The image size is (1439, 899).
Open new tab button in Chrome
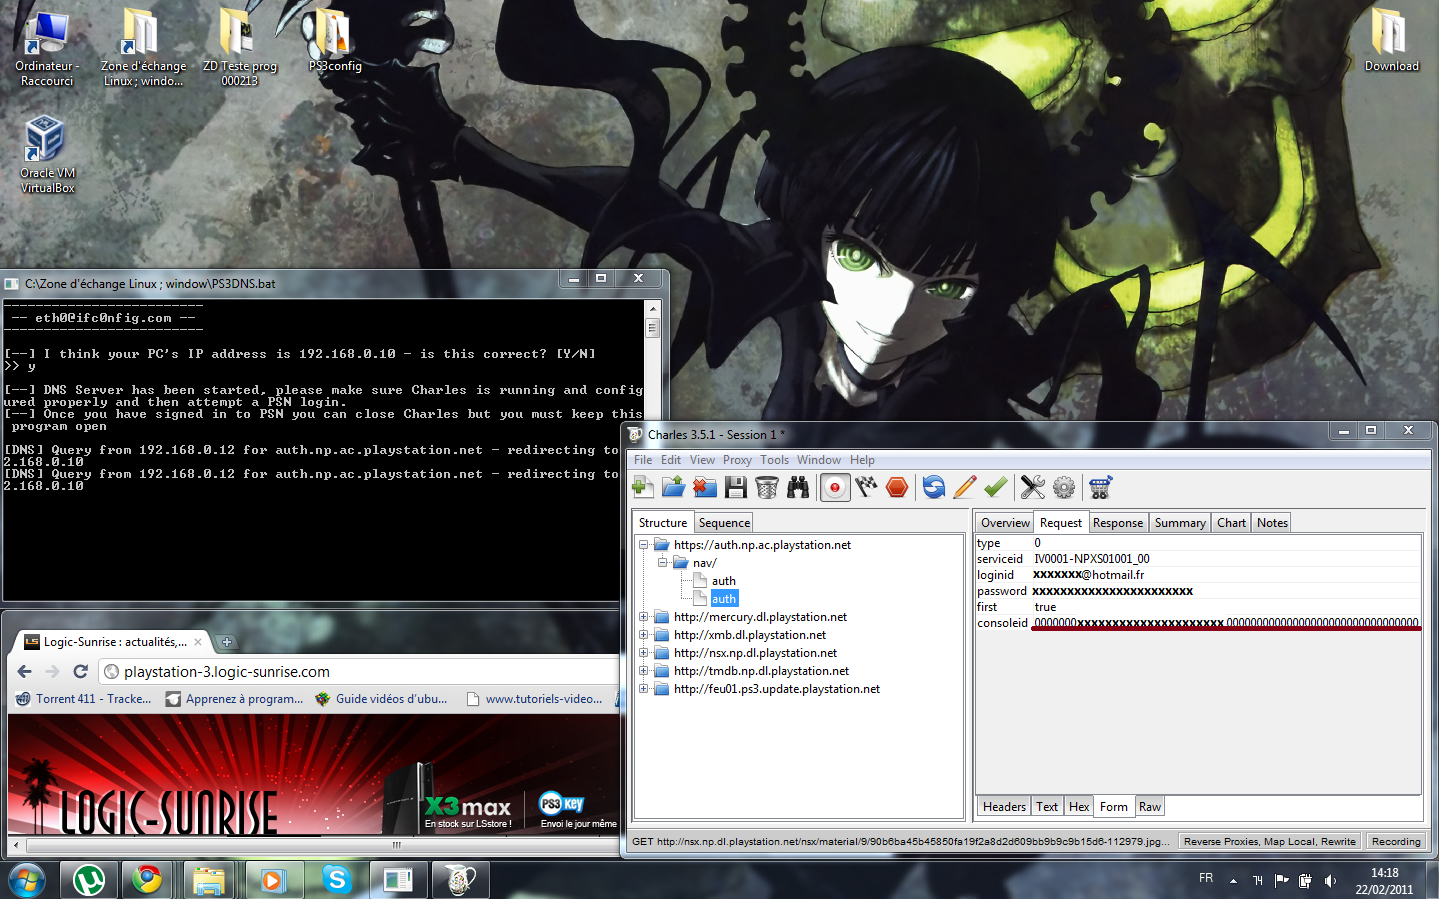coord(227,642)
